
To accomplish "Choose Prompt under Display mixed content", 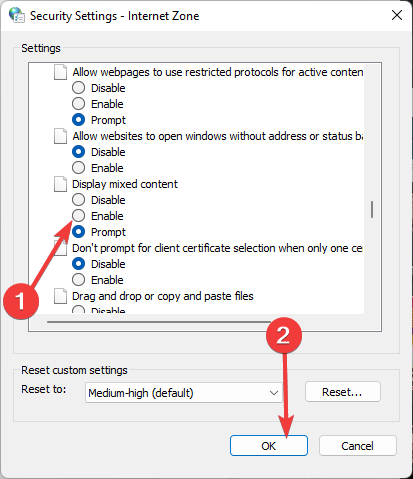I will [78, 232].
